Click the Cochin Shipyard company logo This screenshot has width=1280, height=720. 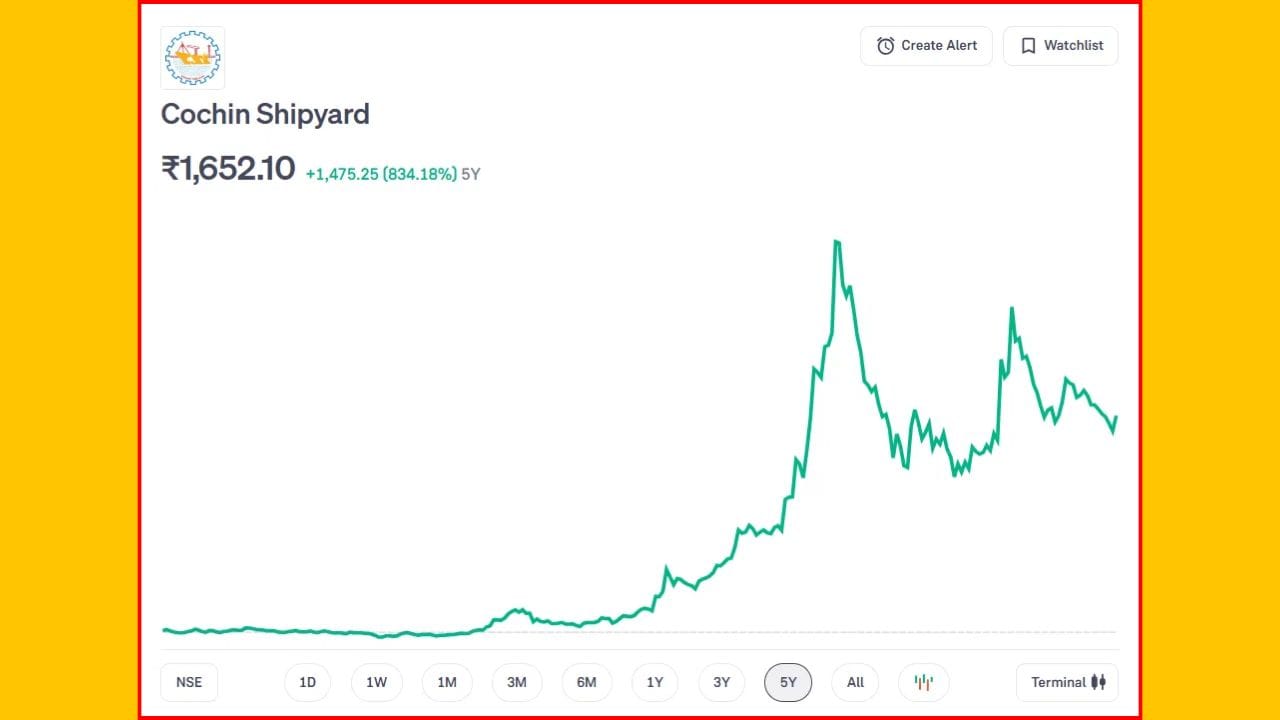[x=193, y=58]
